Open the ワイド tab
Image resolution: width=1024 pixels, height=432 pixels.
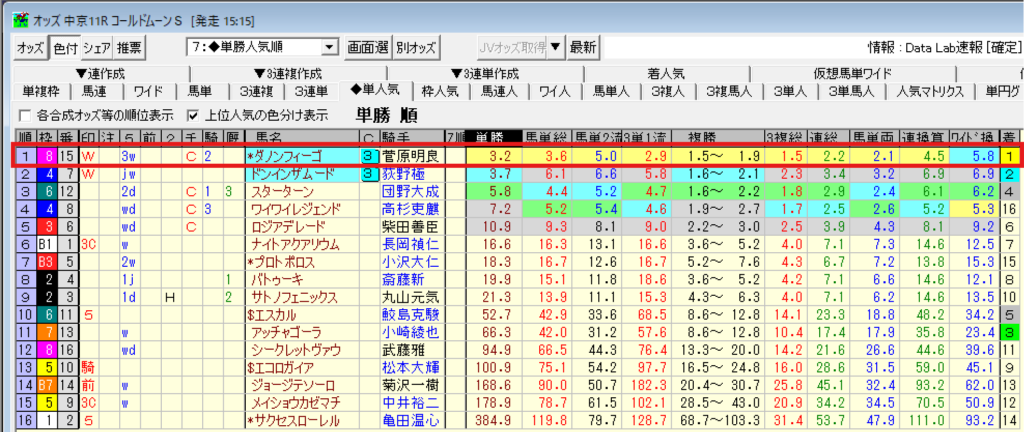pyautogui.click(x=148, y=91)
